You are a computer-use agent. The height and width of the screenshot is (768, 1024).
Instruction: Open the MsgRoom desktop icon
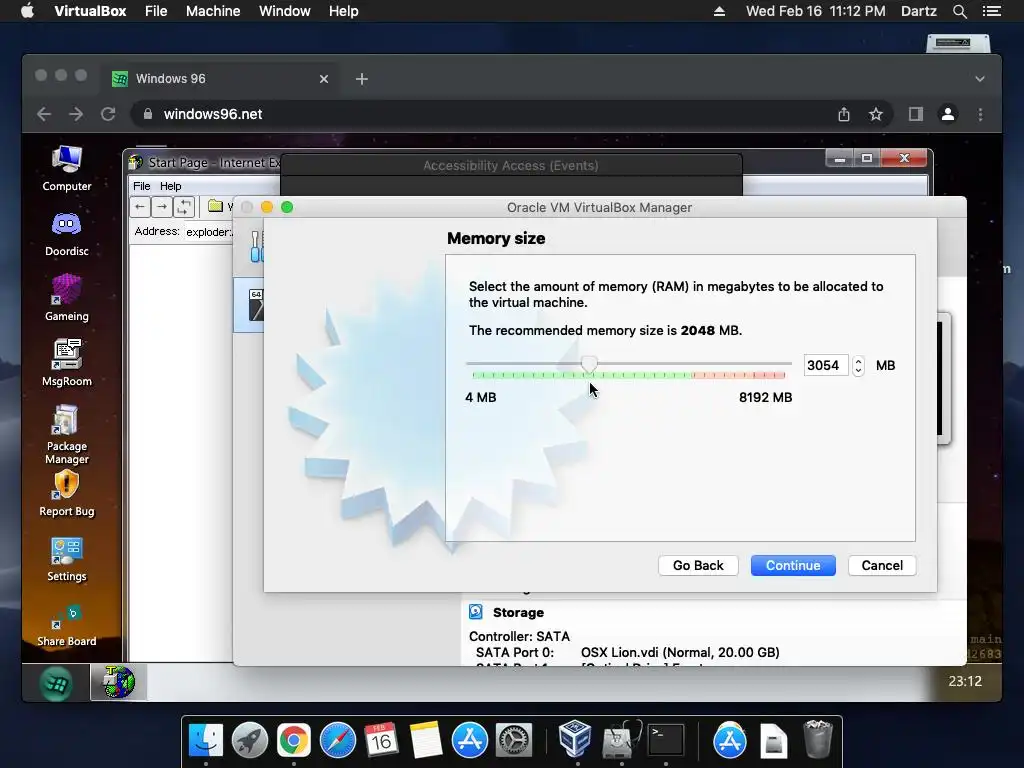67,363
